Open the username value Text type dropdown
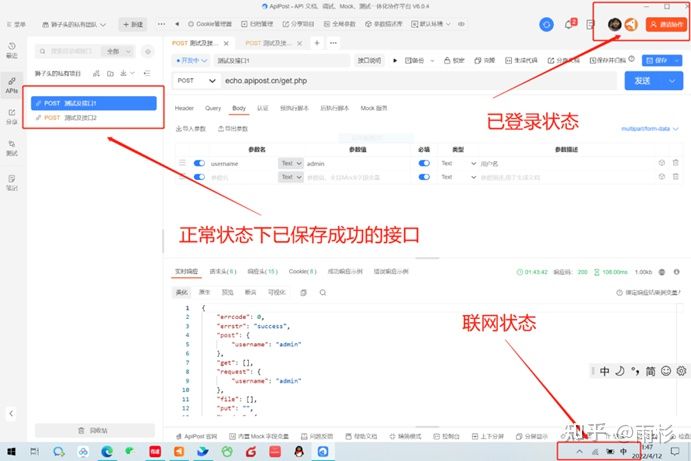691x461 pixels. click(x=291, y=163)
